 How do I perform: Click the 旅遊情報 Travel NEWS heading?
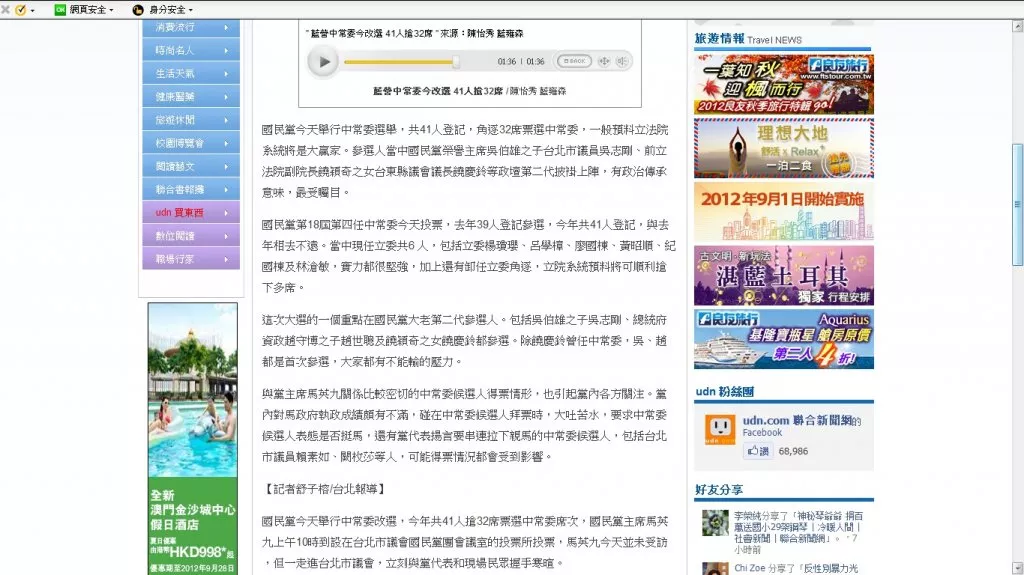click(x=748, y=39)
